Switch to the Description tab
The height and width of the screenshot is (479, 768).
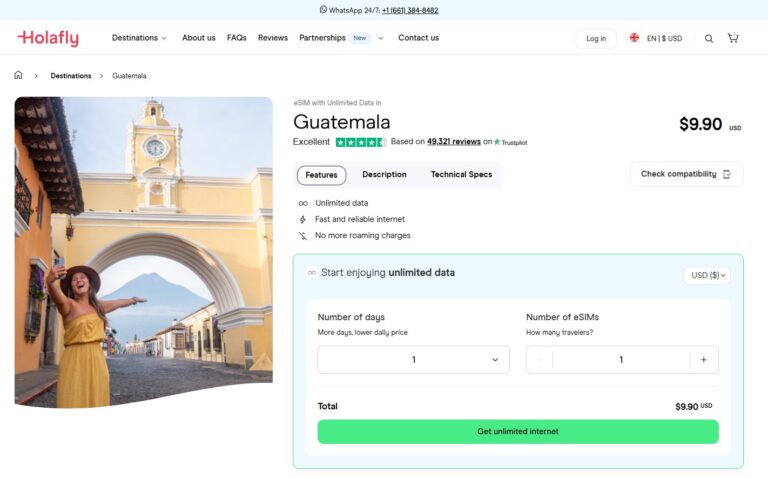384,174
